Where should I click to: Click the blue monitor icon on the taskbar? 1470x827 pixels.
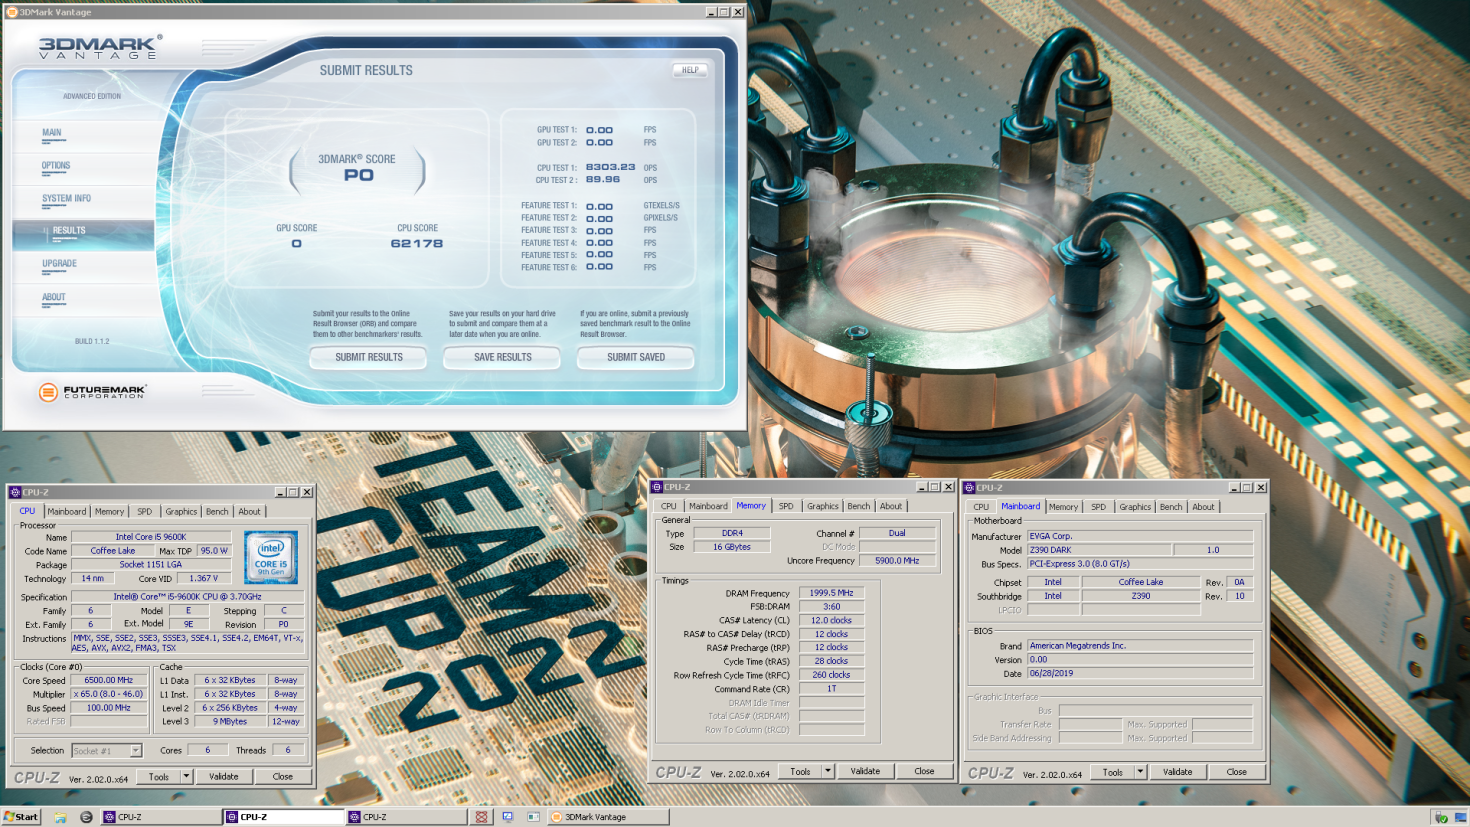508,817
